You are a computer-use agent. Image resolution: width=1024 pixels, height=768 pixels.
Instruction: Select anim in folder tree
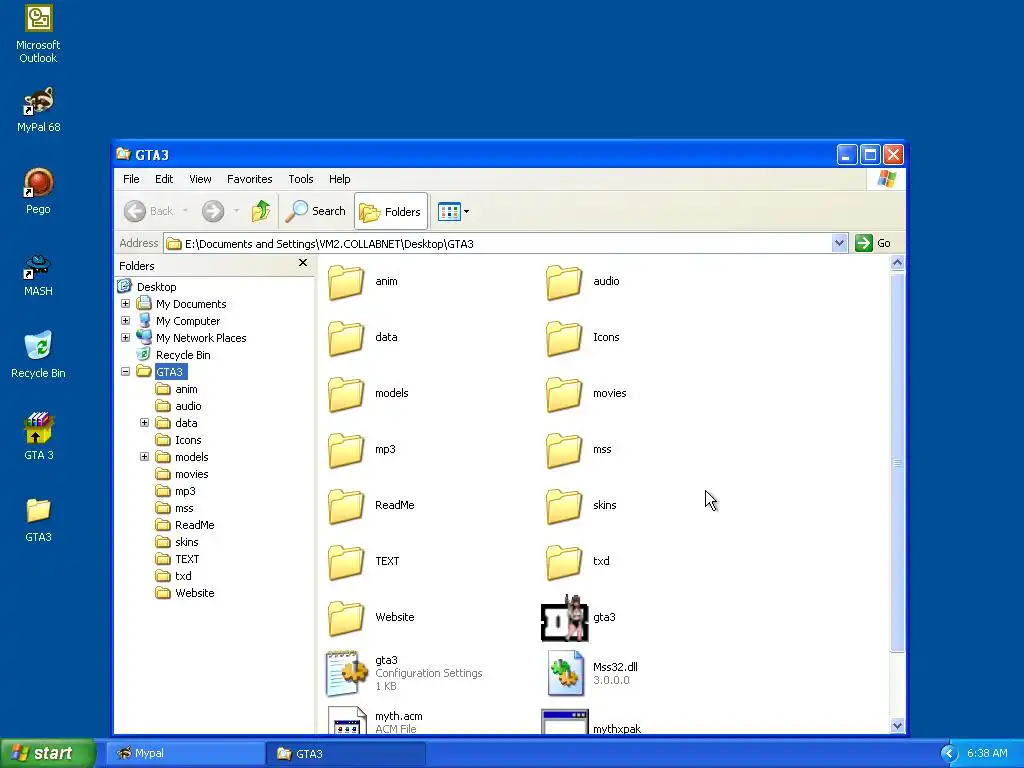point(177,389)
